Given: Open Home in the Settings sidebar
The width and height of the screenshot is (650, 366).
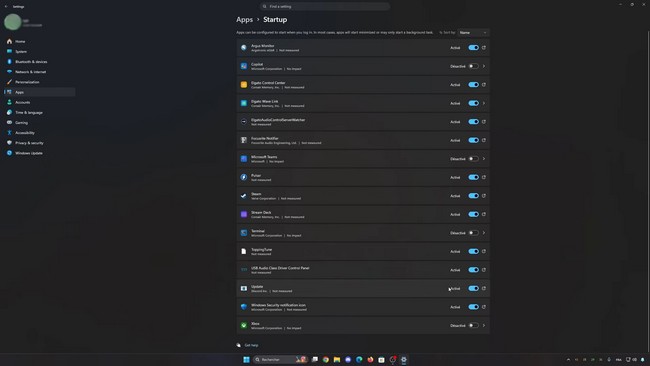Looking at the screenshot, I should 39,41.
